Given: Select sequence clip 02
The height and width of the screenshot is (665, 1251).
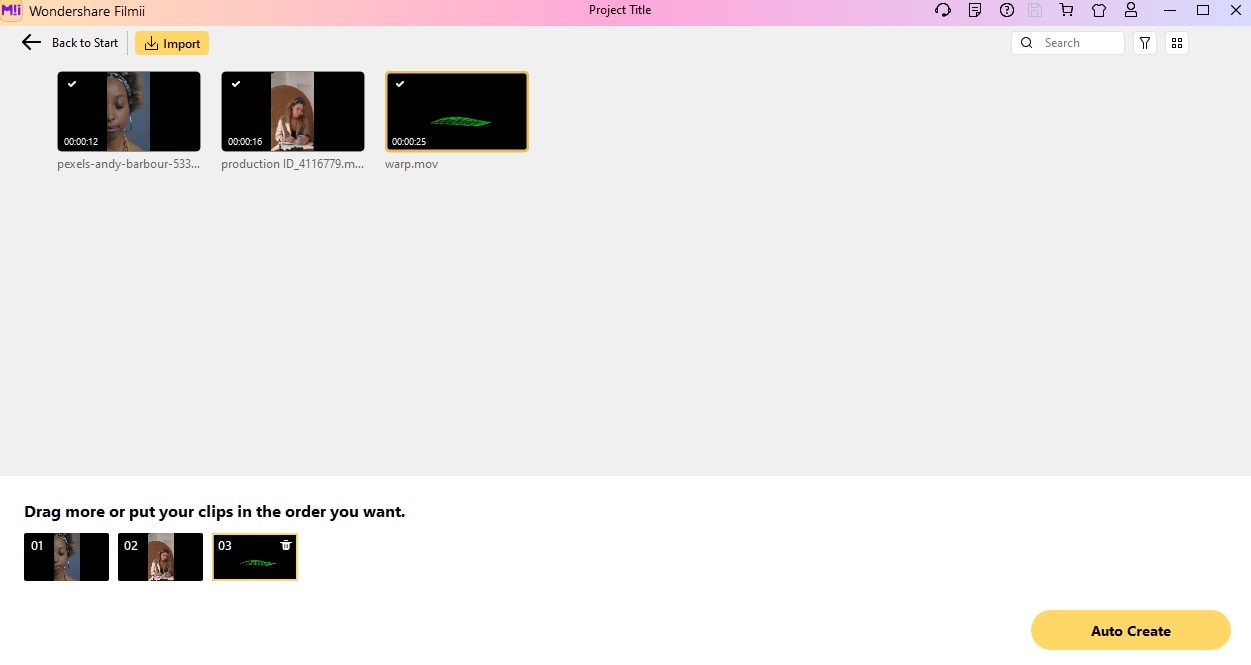Looking at the screenshot, I should (x=160, y=557).
